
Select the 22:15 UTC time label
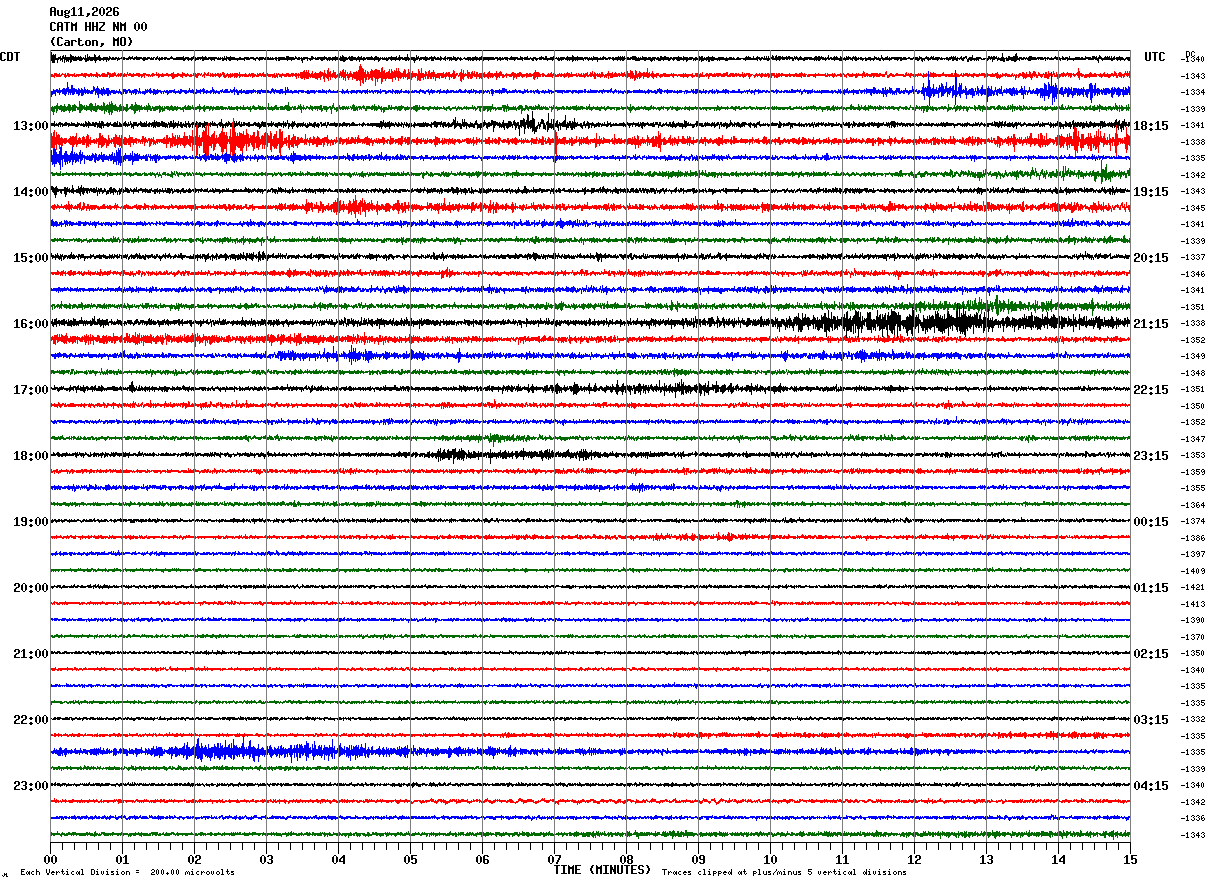click(x=1151, y=389)
